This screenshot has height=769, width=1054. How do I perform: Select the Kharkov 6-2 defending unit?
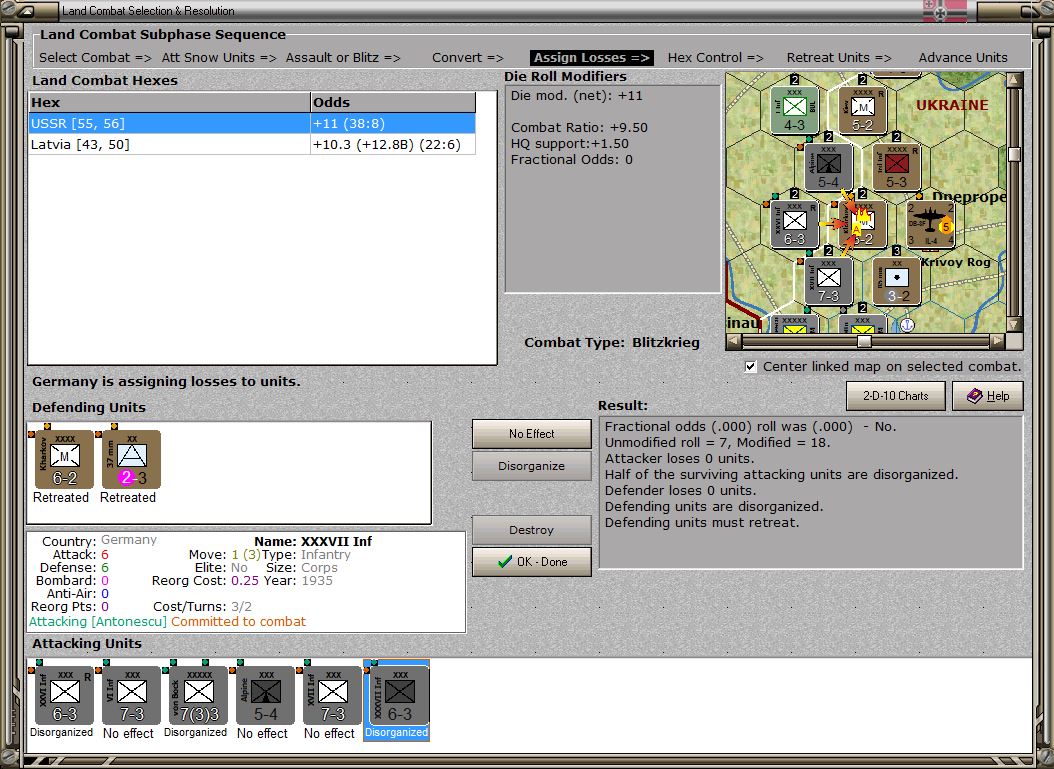64,459
